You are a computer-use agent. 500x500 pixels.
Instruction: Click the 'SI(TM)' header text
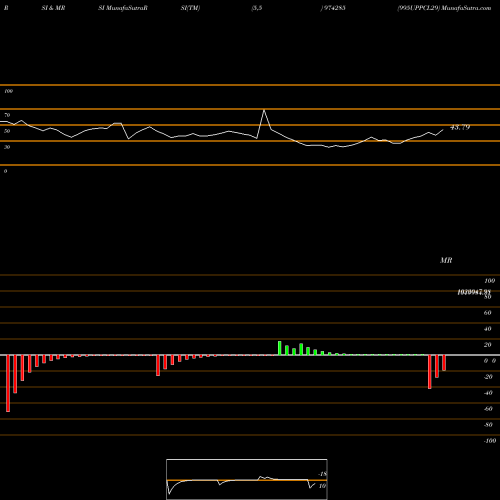point(190,8)
